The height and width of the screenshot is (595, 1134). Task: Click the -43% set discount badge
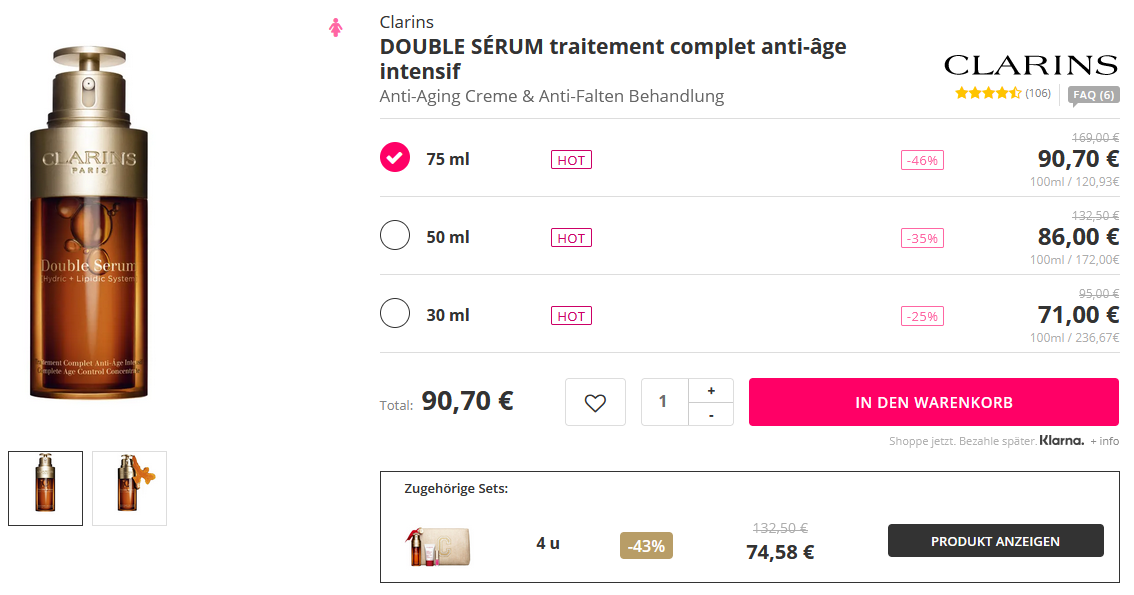pyautogui.click(x=647, y=545)
